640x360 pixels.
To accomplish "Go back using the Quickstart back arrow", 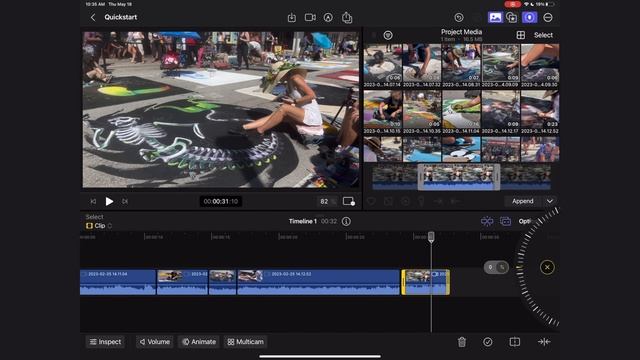I will point(93,18).
